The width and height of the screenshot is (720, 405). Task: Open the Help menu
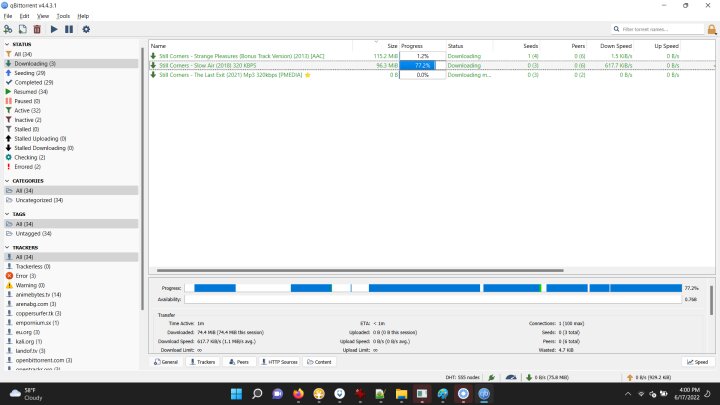click(83, 16)
